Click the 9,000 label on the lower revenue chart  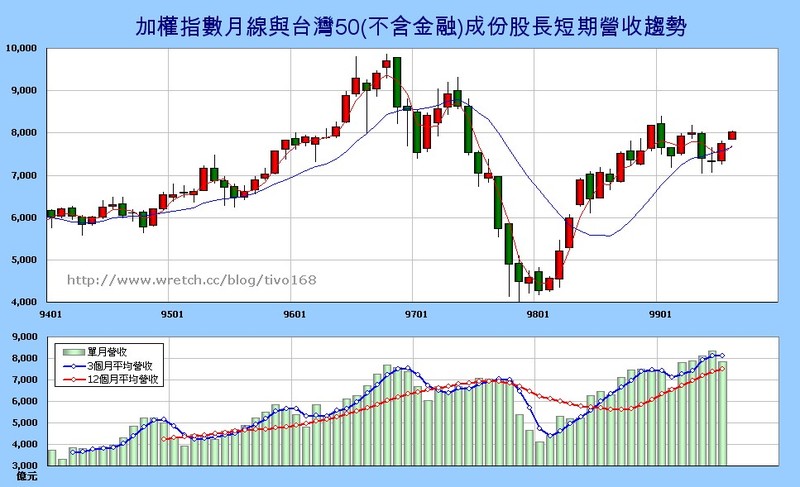click(24, 337)
